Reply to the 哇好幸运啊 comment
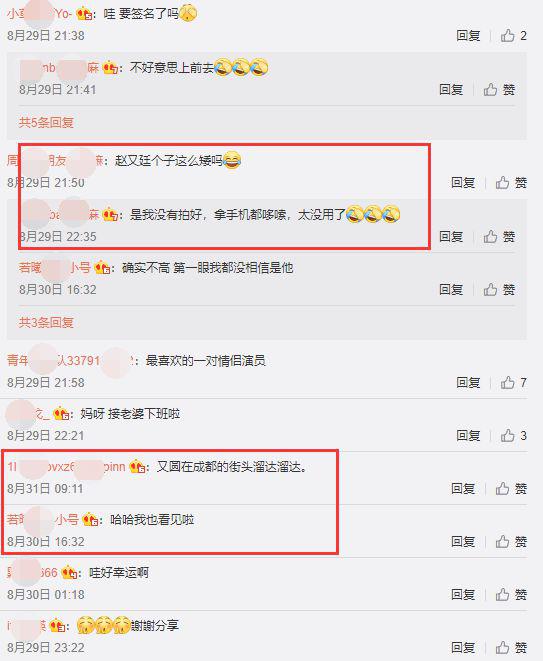This screenshot has height=661, width=543. [463, 594]
